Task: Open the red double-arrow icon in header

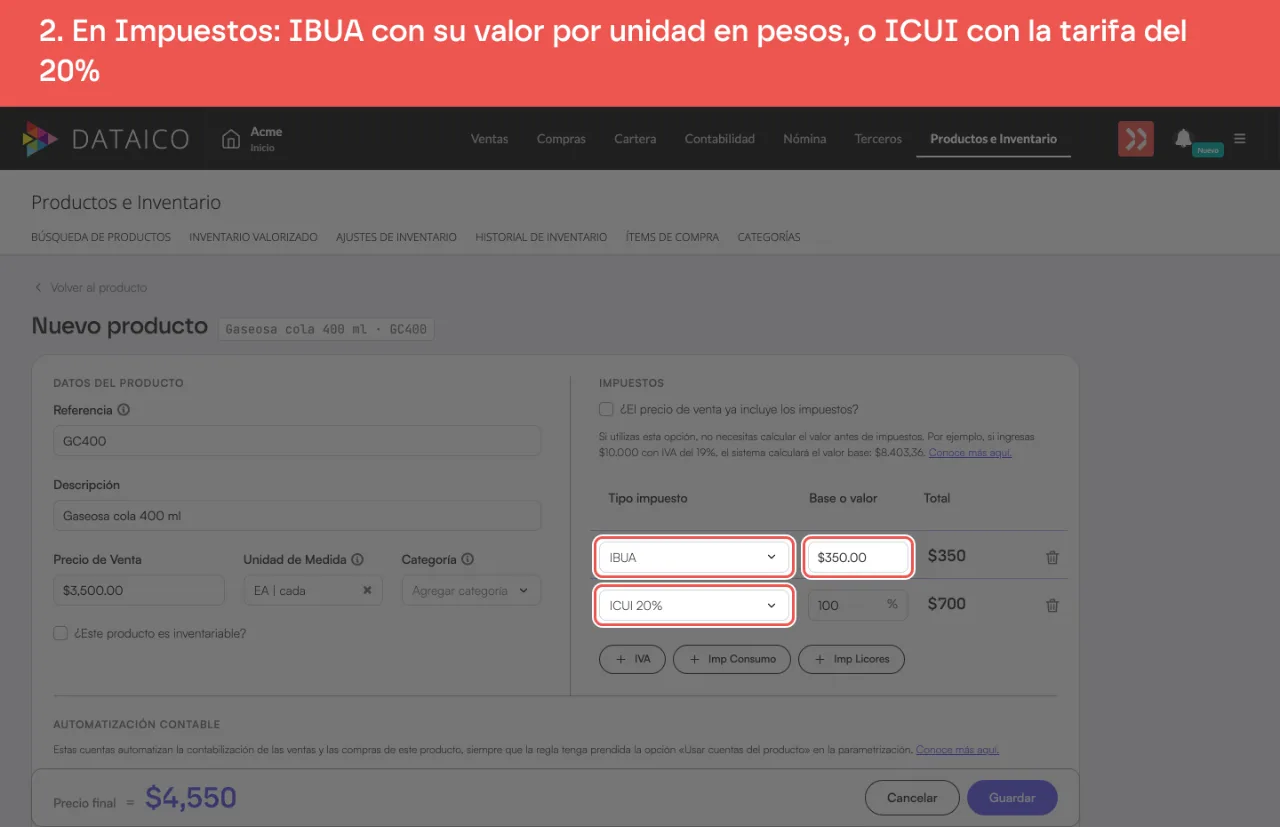Action: click(1136, 139)
